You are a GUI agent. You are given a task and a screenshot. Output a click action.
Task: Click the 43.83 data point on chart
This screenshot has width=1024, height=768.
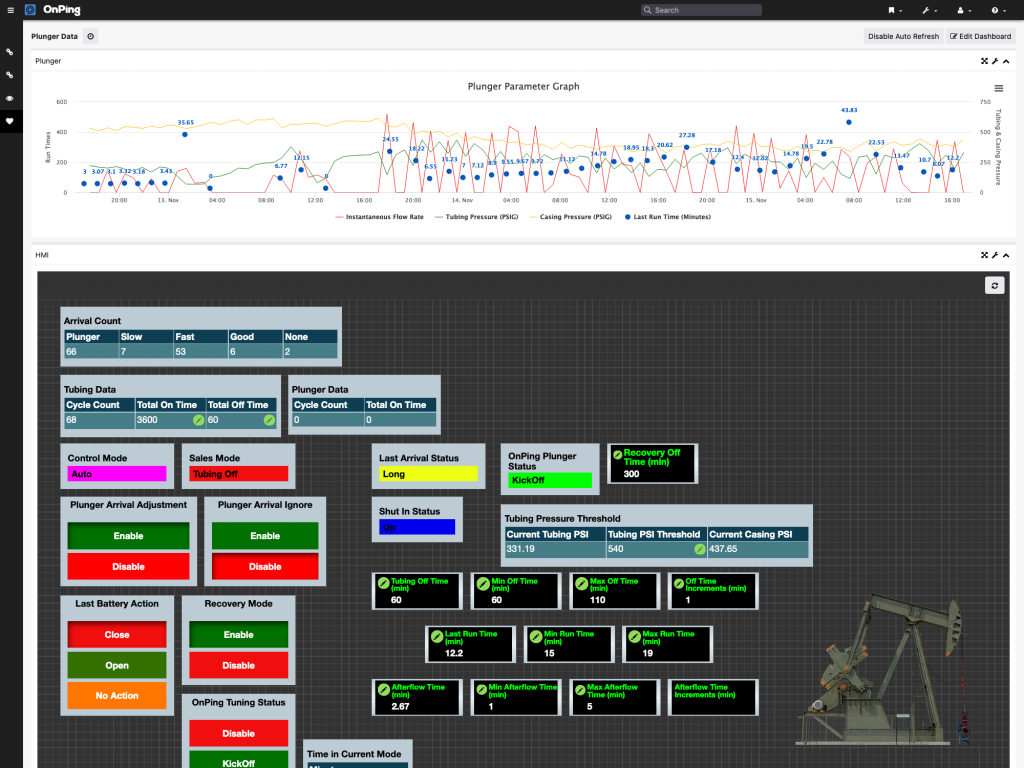849,122
